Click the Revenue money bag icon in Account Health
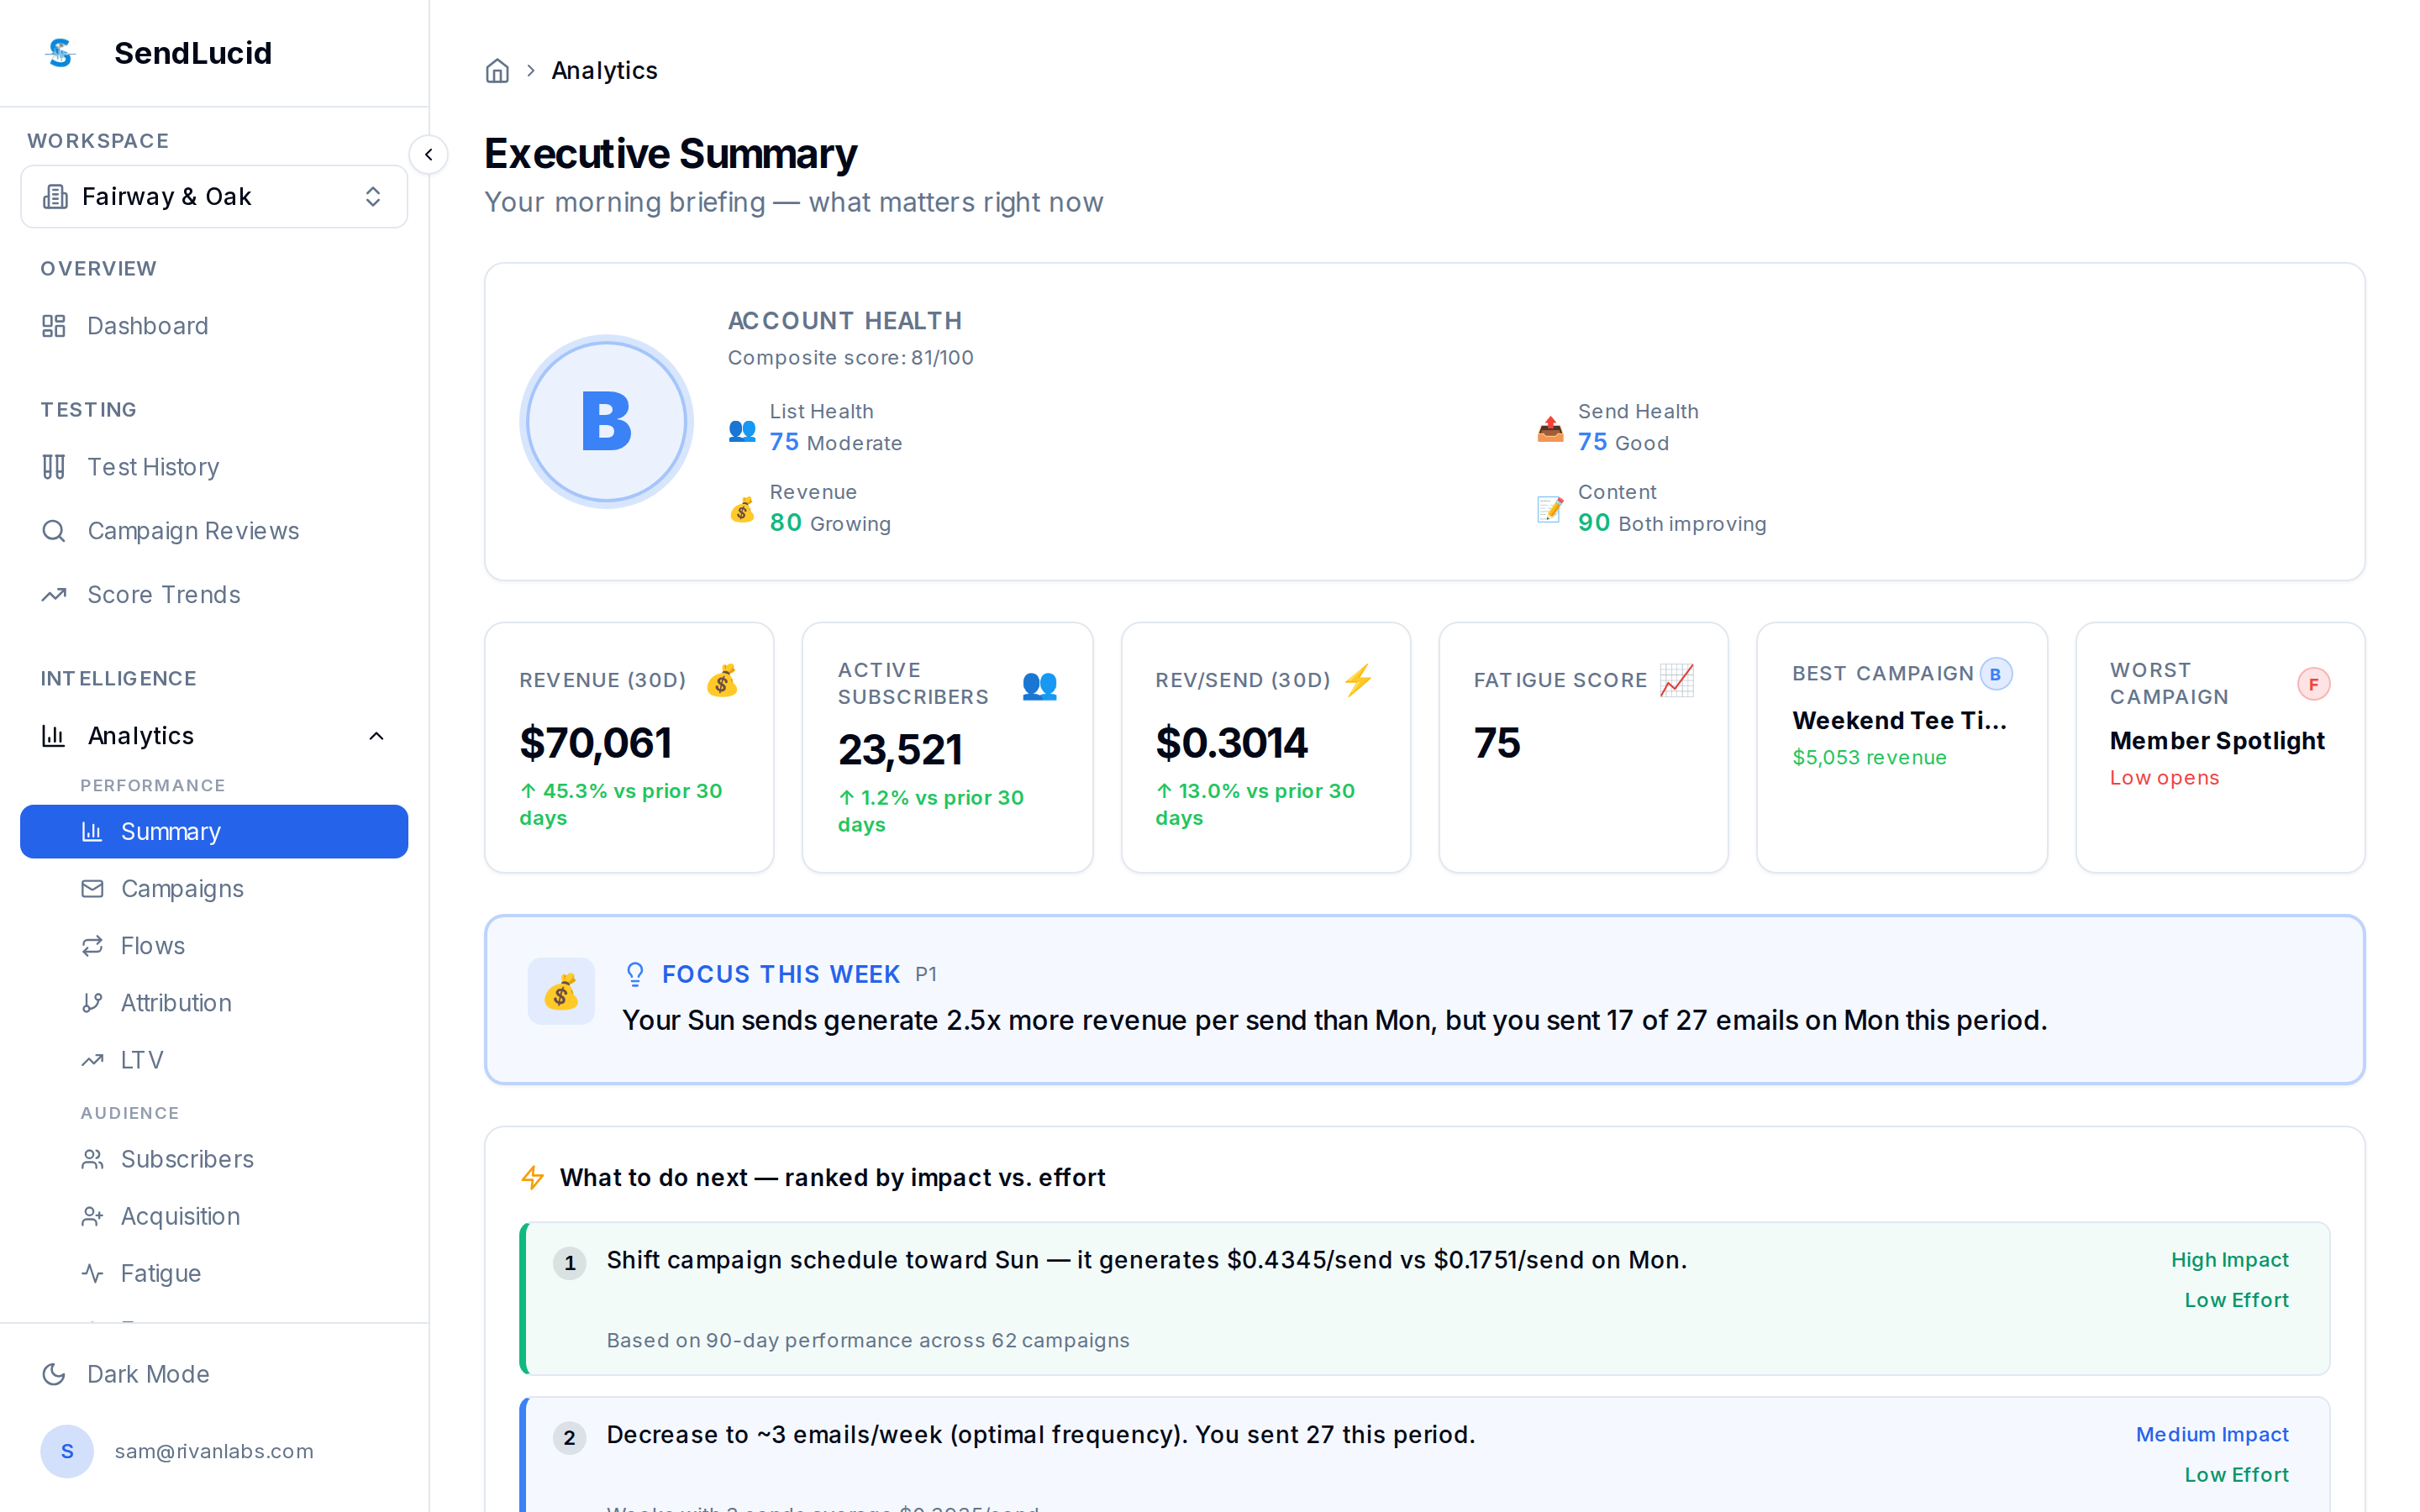The image size is (2420, 1512). tap(742, 509)
